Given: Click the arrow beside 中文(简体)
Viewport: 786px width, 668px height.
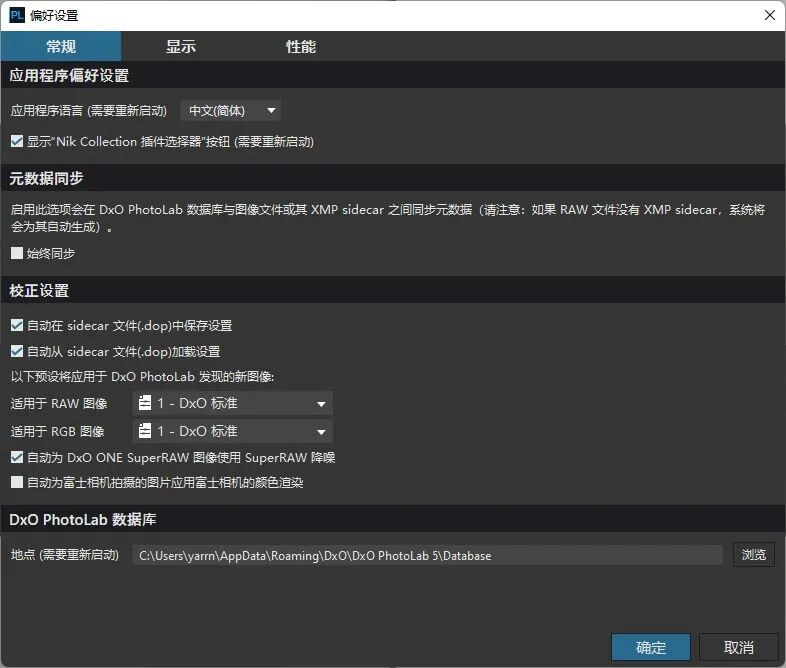Looking at the screenshot, I should pyautogui.click(x=271, y=110).
